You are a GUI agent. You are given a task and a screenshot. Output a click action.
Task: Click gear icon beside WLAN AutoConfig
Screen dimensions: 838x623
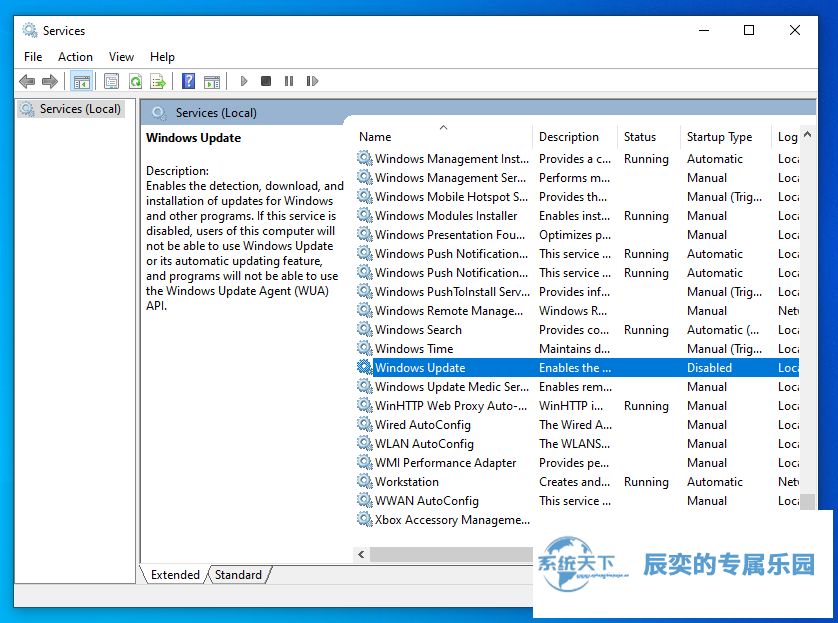coord(364,443)
